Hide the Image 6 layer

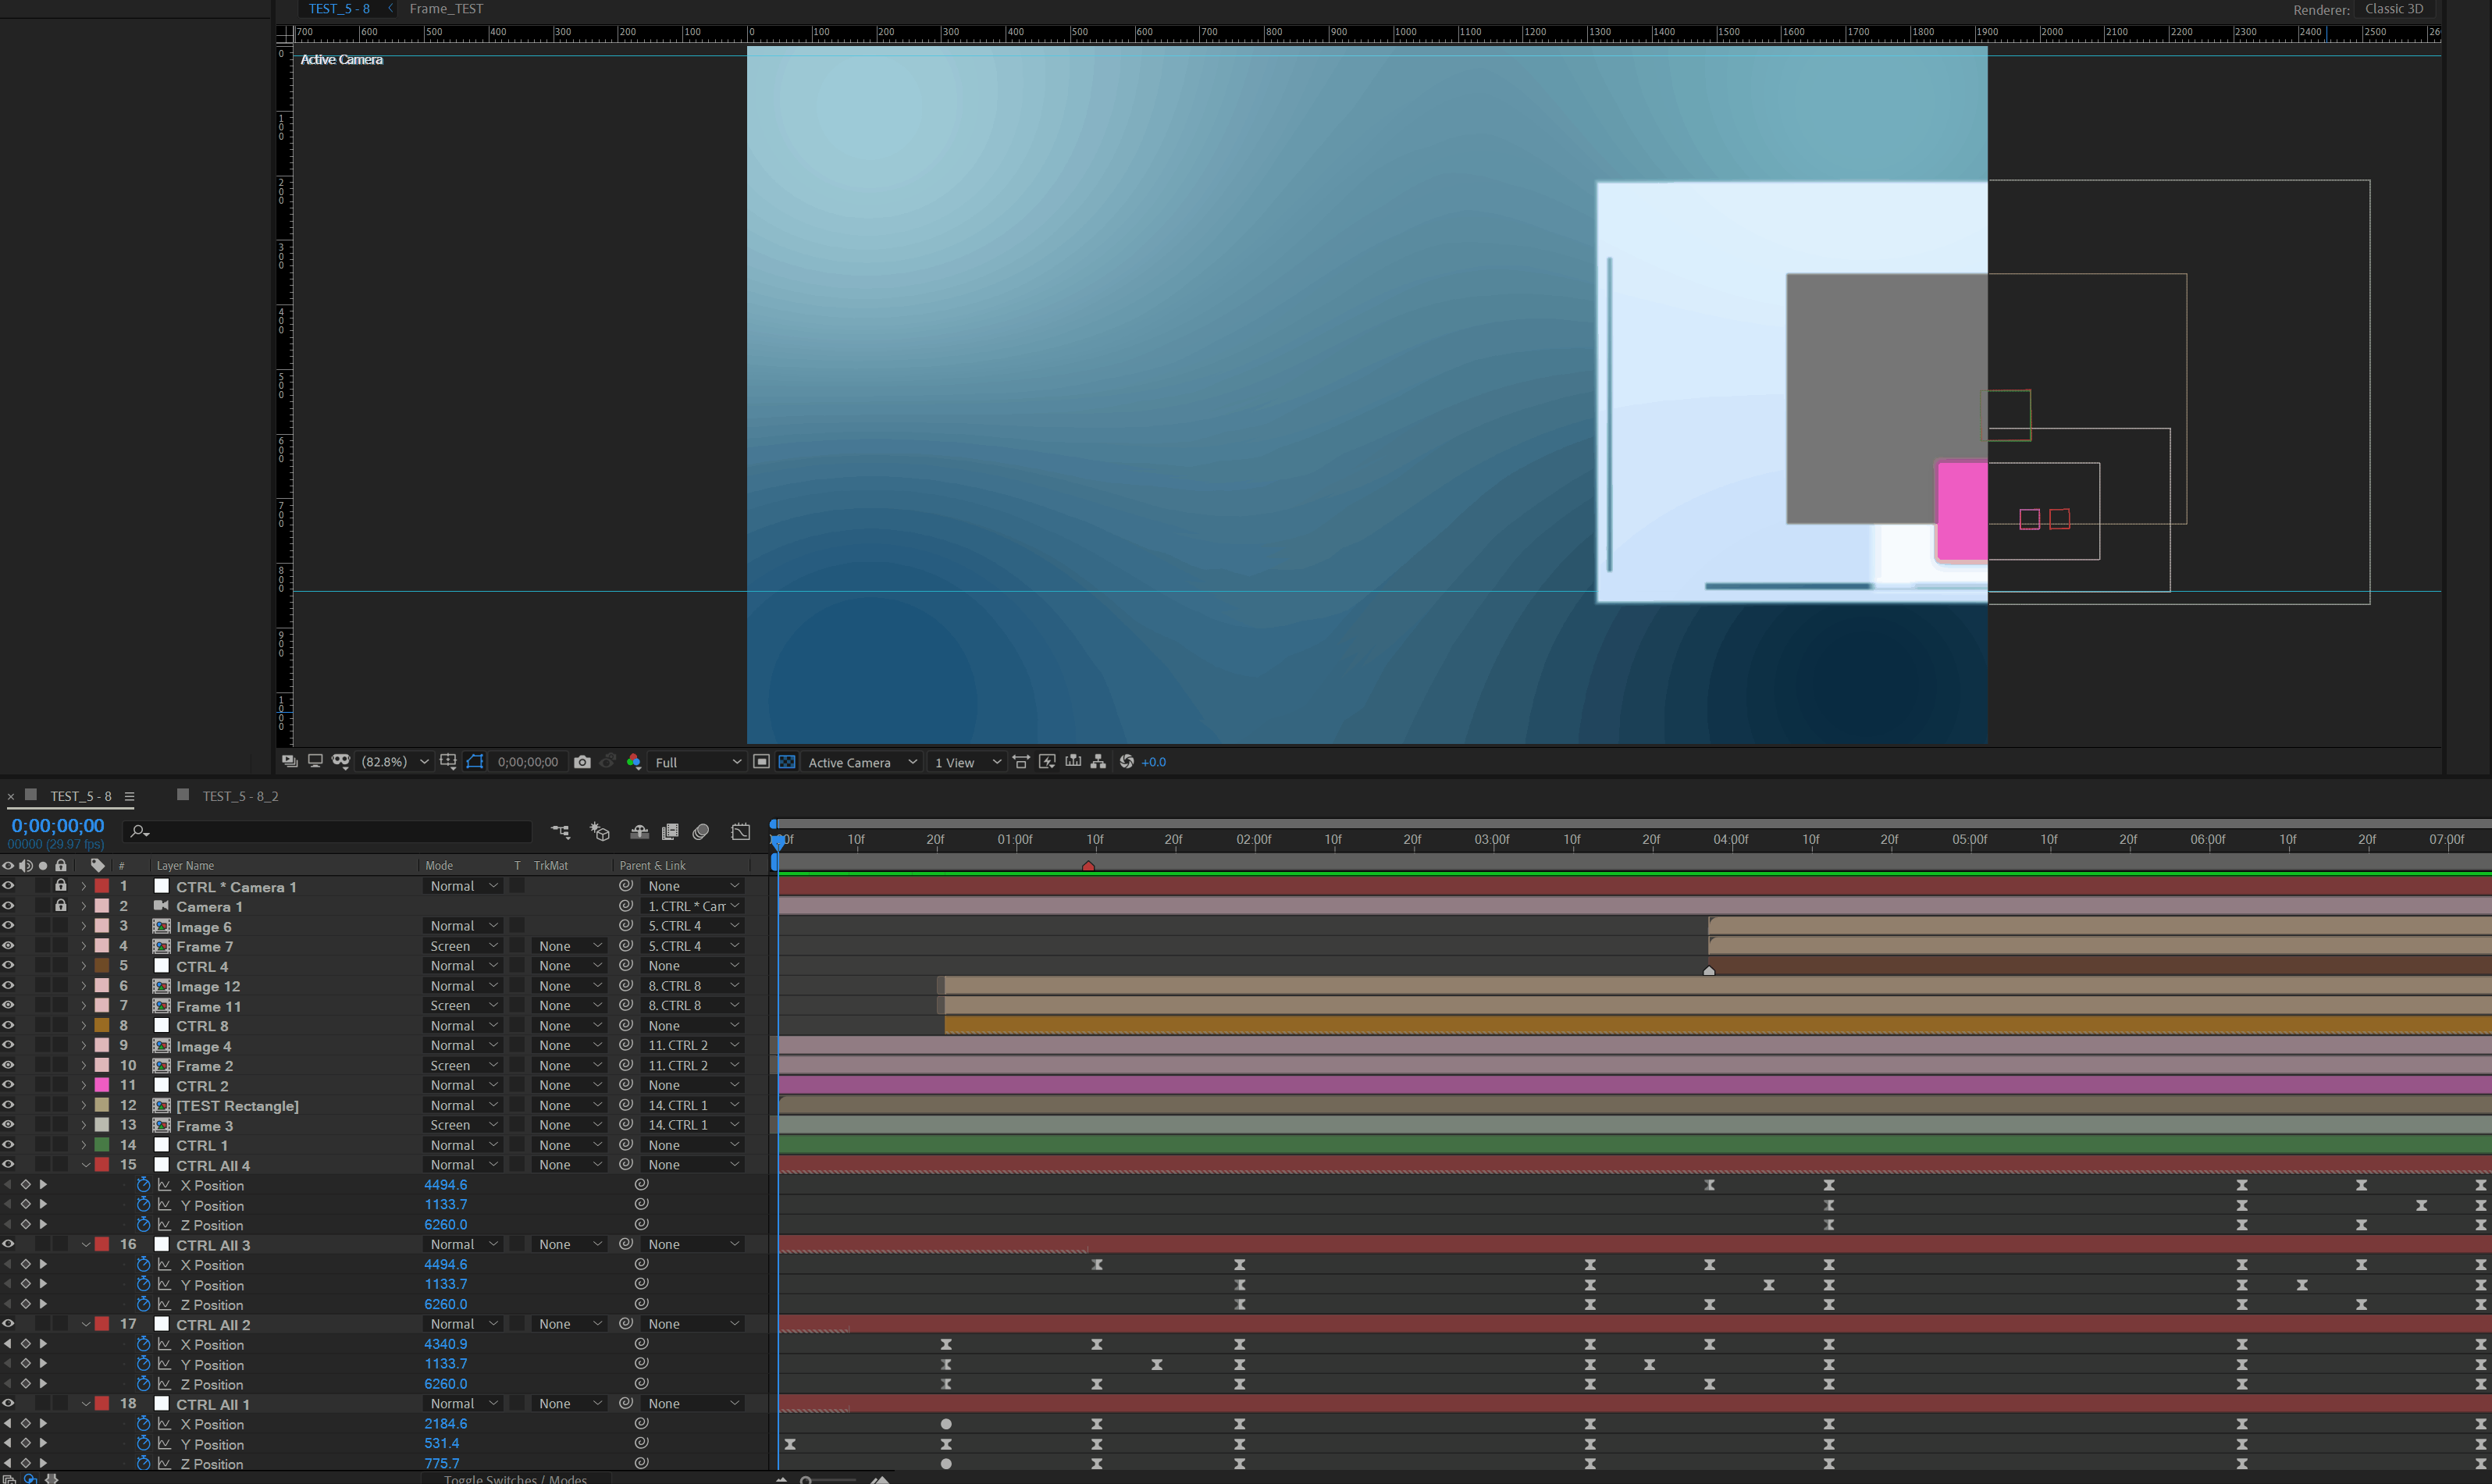tap(8, 926)
